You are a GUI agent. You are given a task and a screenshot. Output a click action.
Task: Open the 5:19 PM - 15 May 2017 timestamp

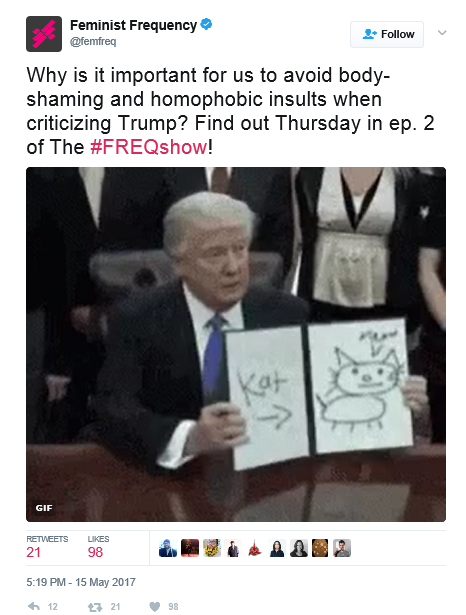(x=81, y=582)
